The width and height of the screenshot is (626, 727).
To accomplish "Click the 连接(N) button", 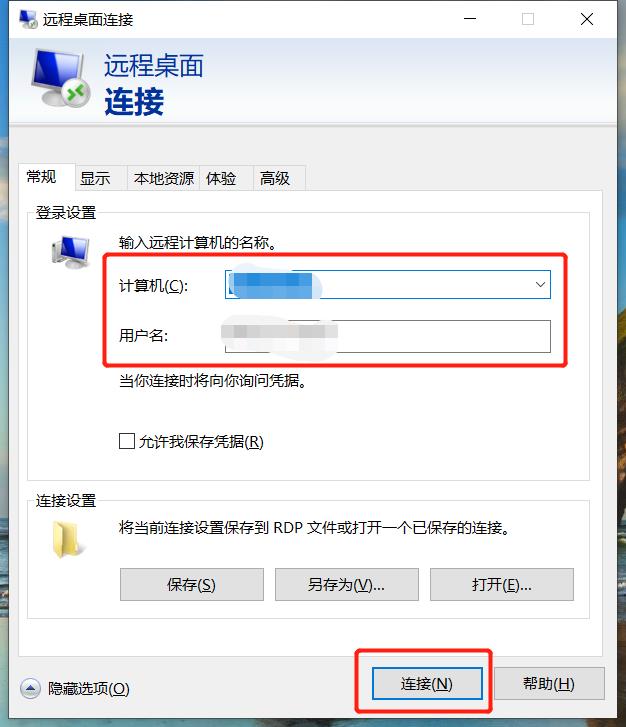I will (427, 683).
